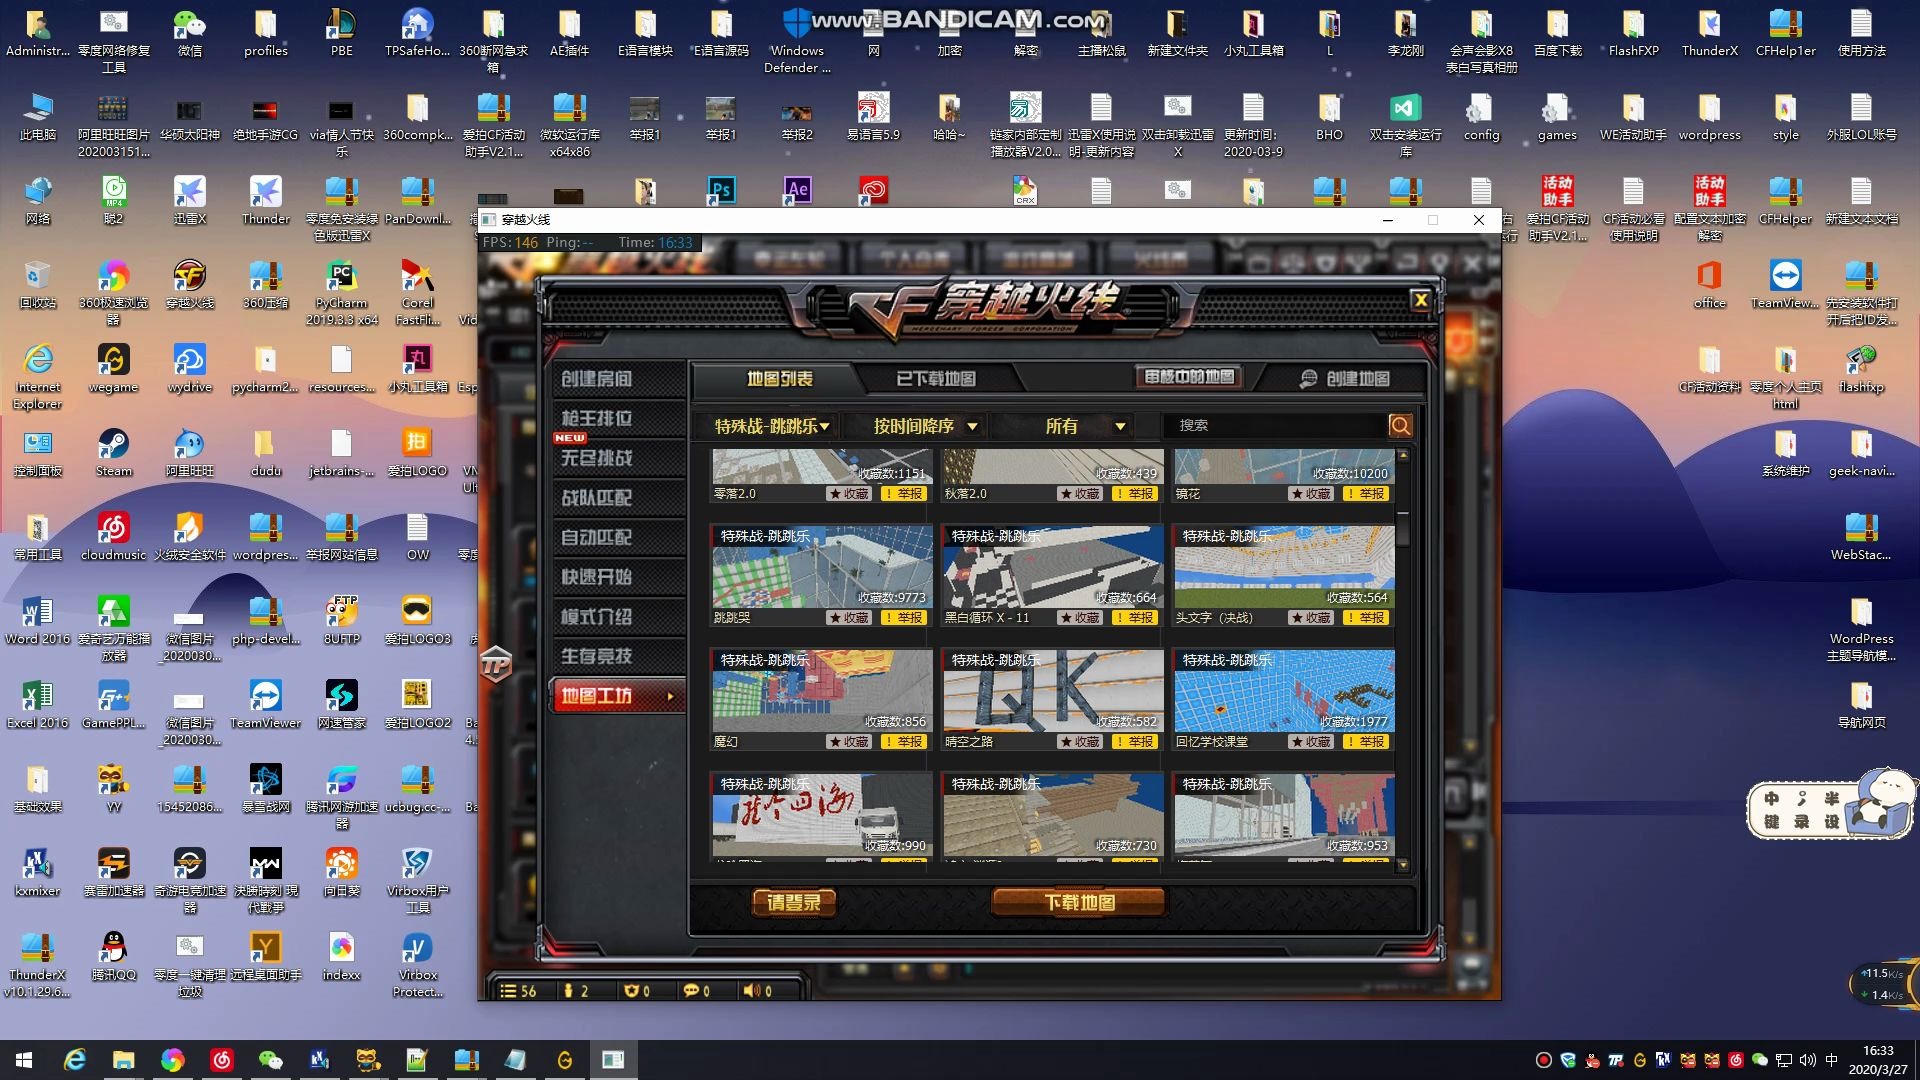The width and height of the screenshot is (1920, 1080).
Task: Click WeChat icon in the Windows taskbar
Action: click(270, 1060)
